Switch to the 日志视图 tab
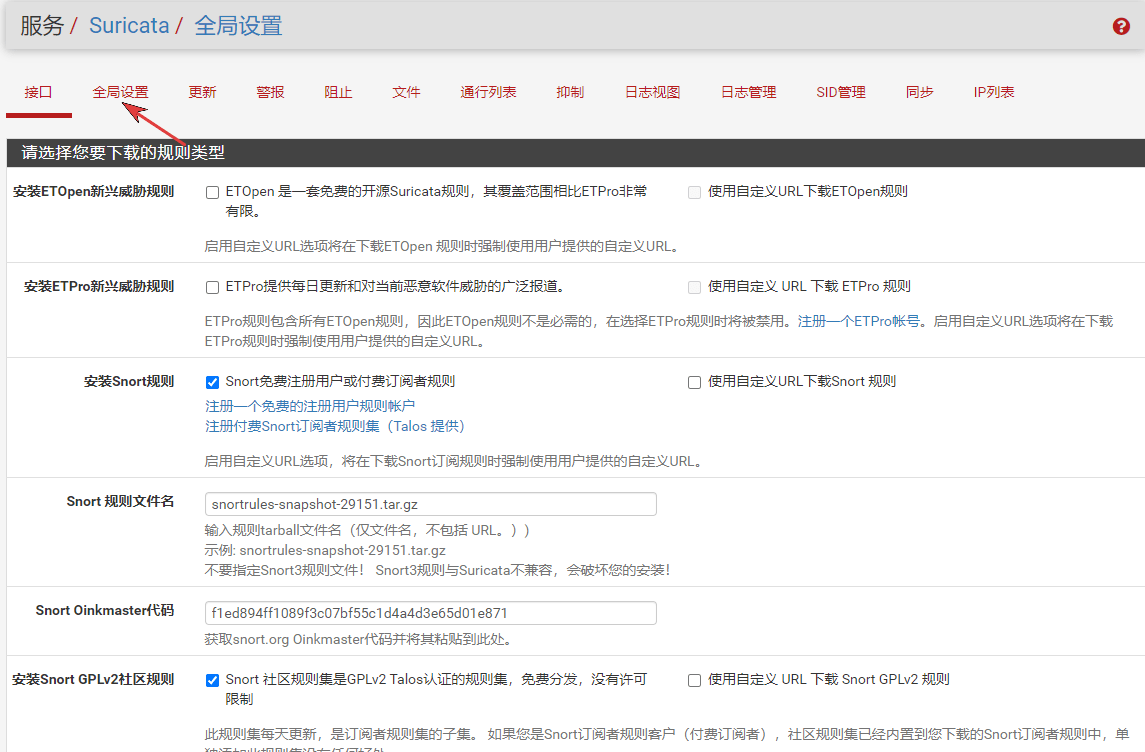Screen dimensions: 1145x752 652,92
